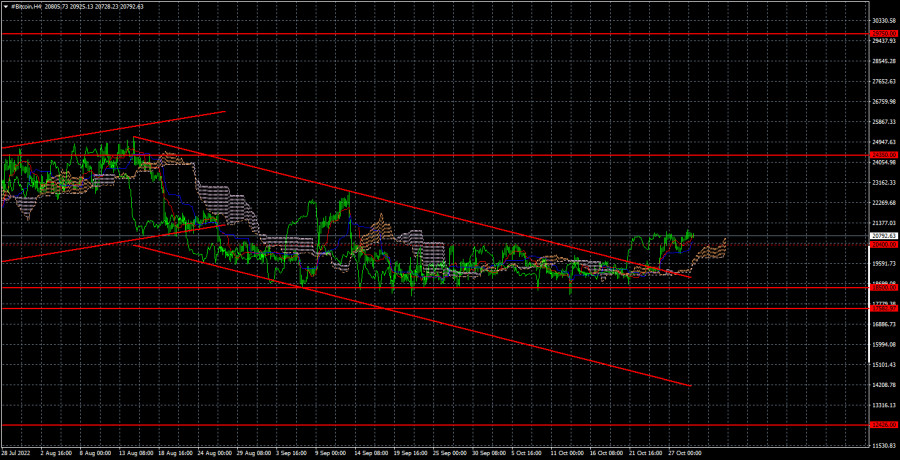The image size is (900, 460).
Task: Select the 18500.00 red price label
Action: 883,288
